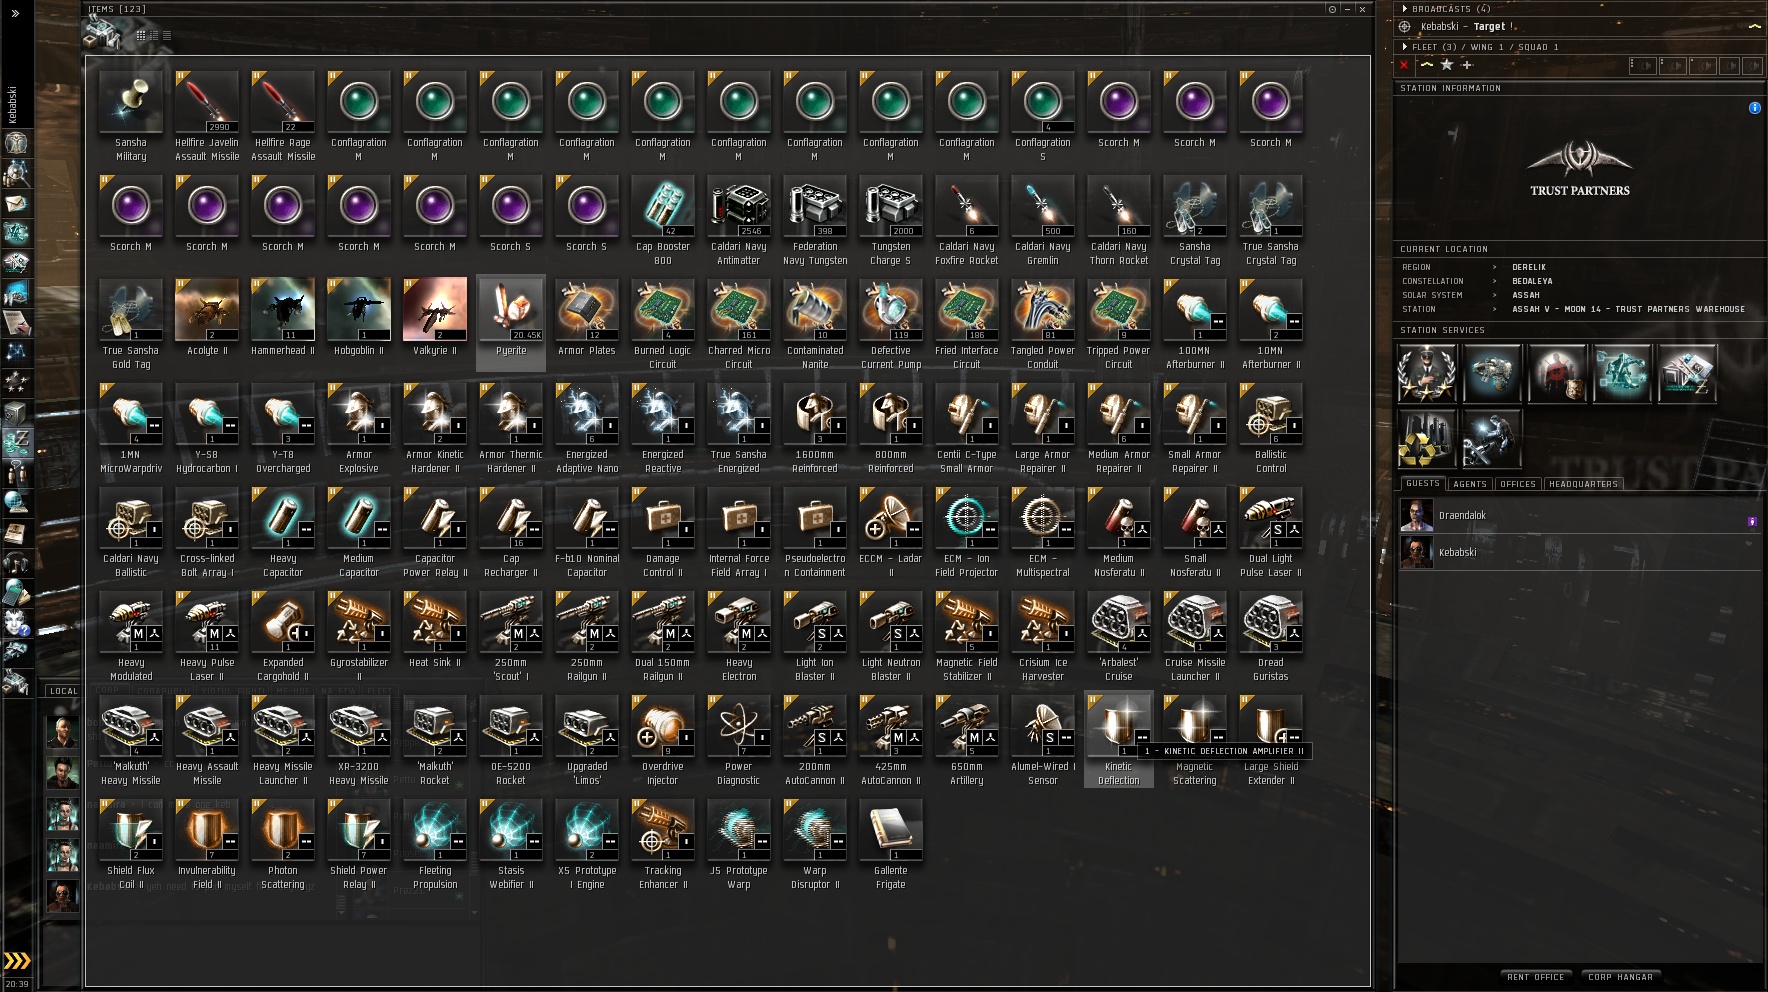Click Draendalok's portrait in the Guests list

tap(1416, 516)
